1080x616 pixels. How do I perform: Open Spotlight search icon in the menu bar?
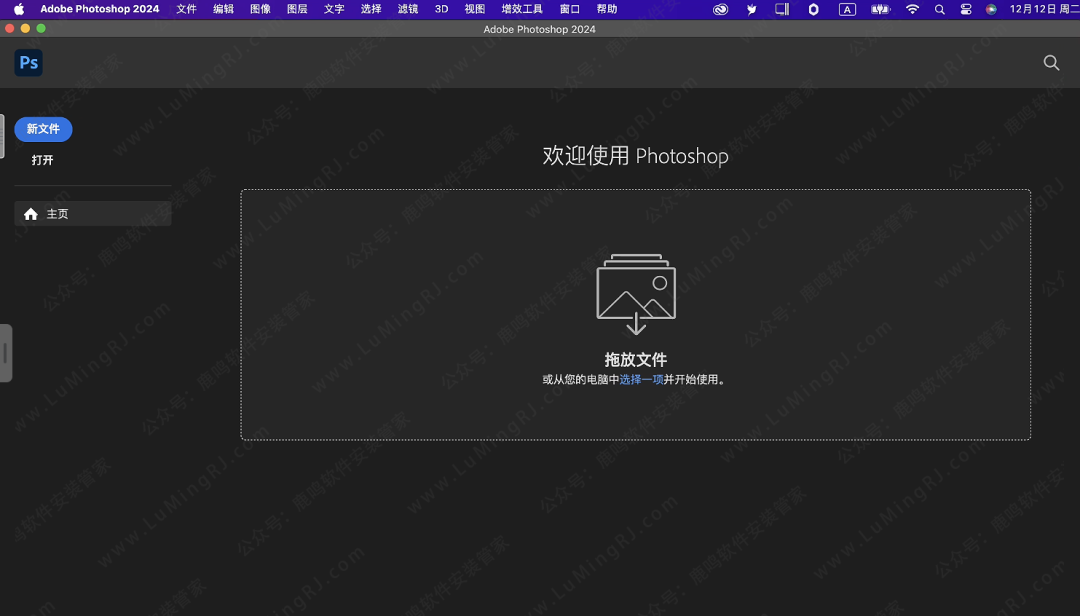(939, 9)
